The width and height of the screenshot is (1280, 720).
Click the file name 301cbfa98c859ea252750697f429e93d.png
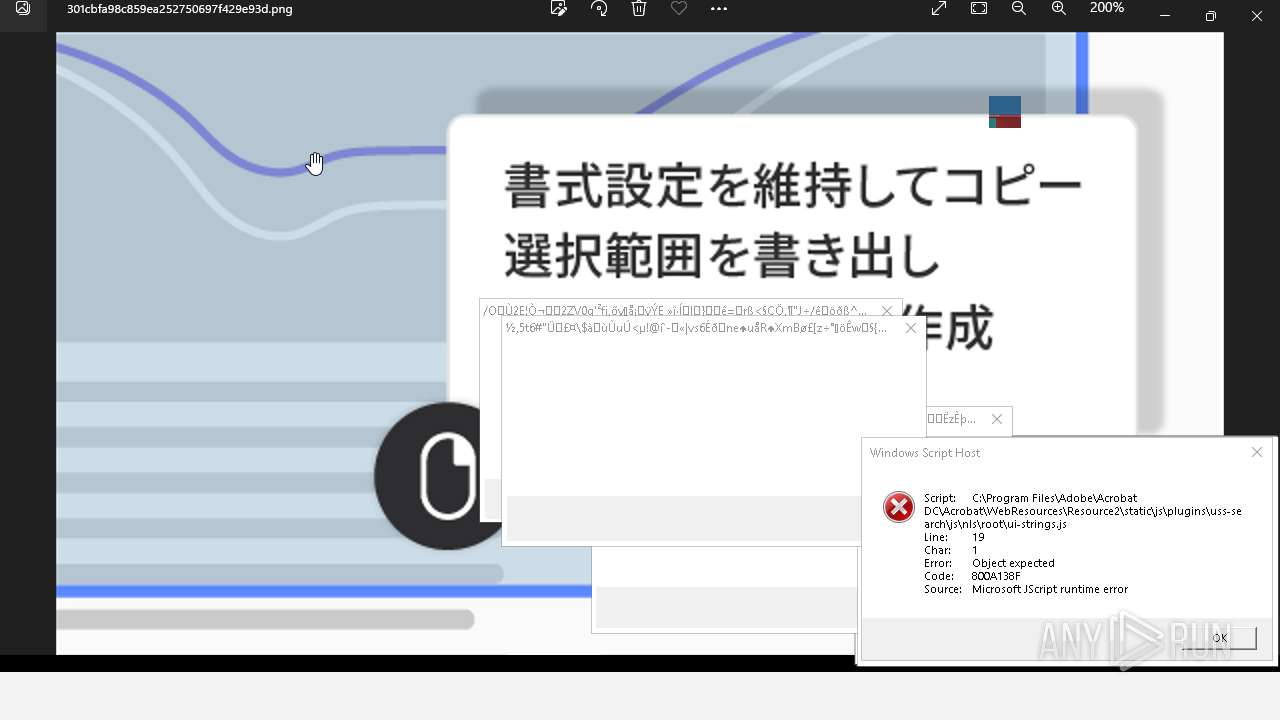click(180, 10)
